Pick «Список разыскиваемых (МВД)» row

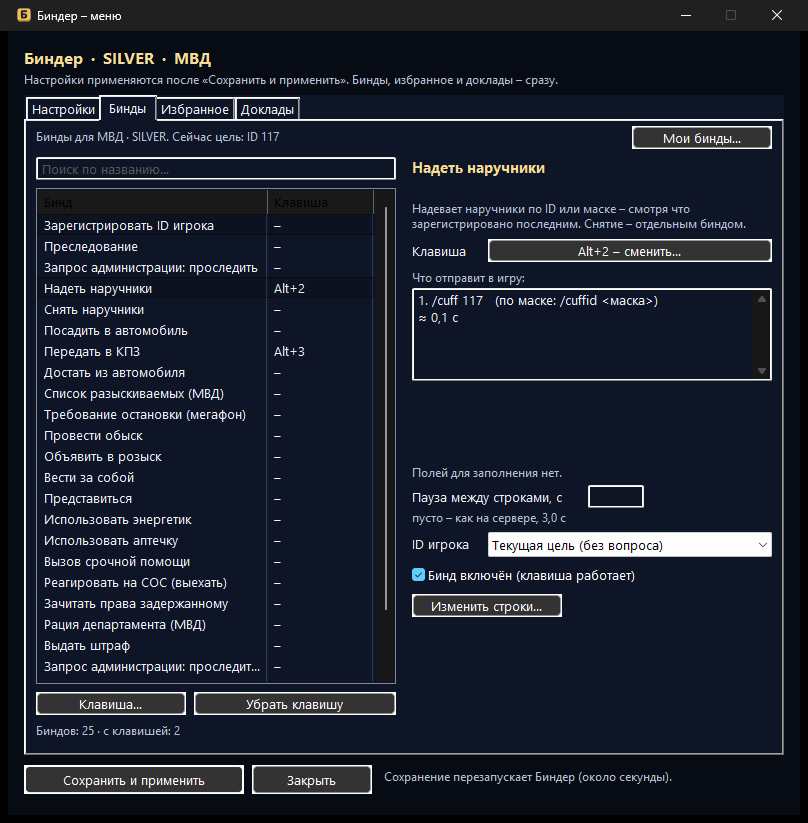(x=205, y=394)
